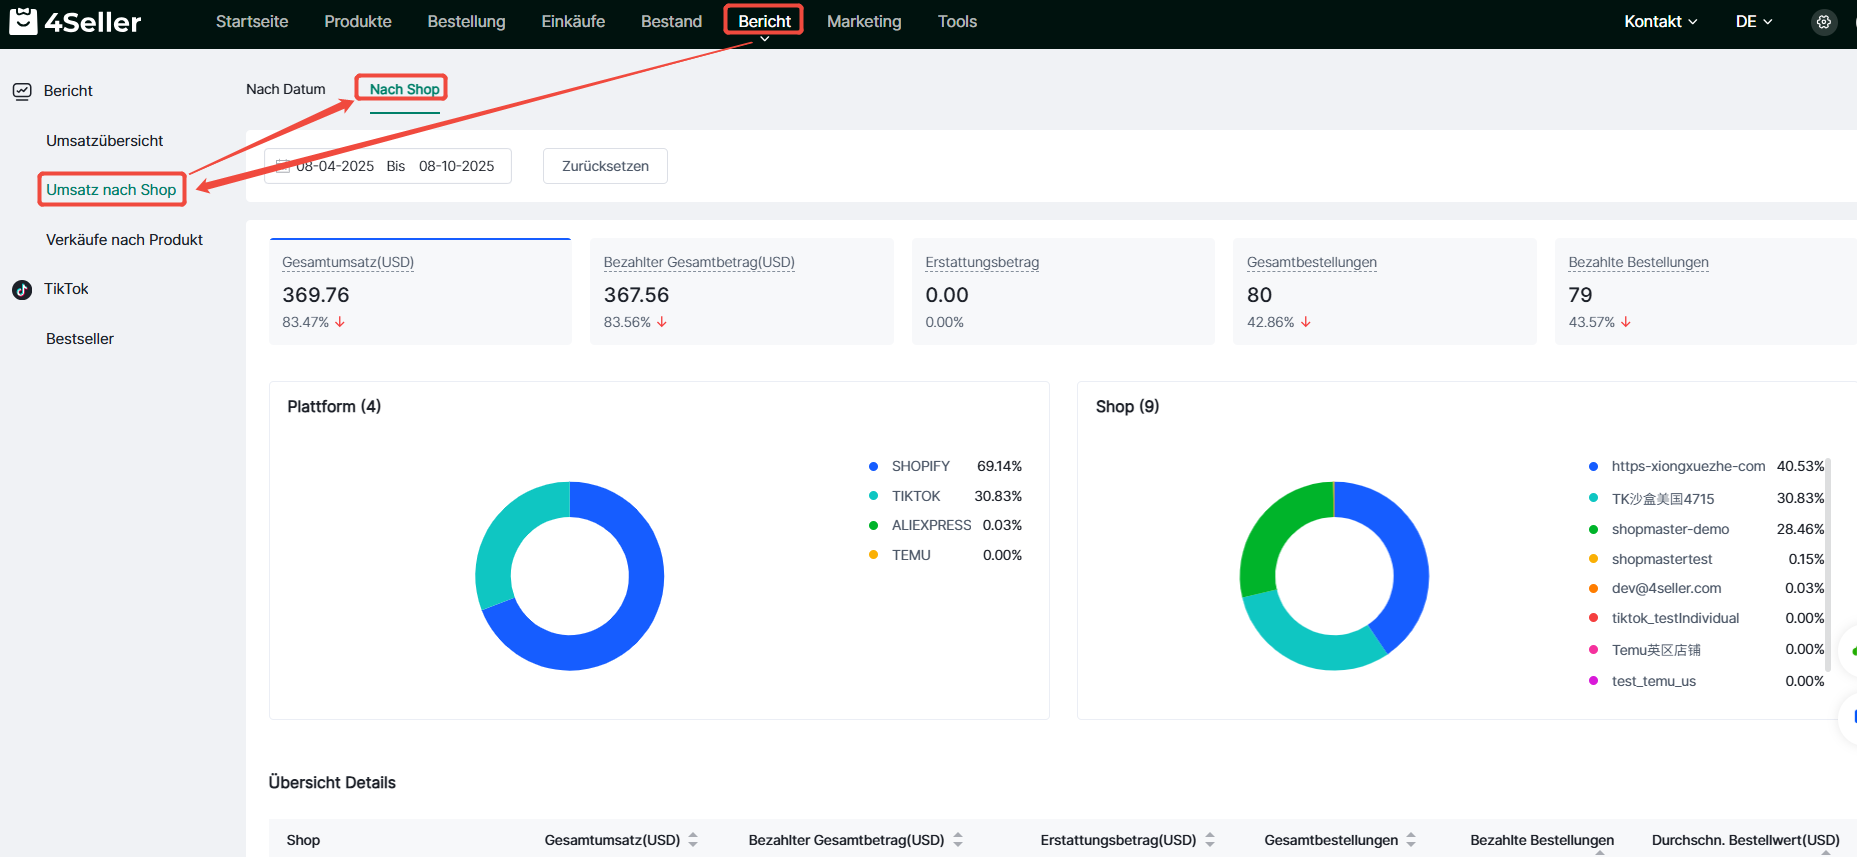This screenshot has width=1857, height=857.
Task: Click test_temu_us legend entry
Action: [1653, 681]
